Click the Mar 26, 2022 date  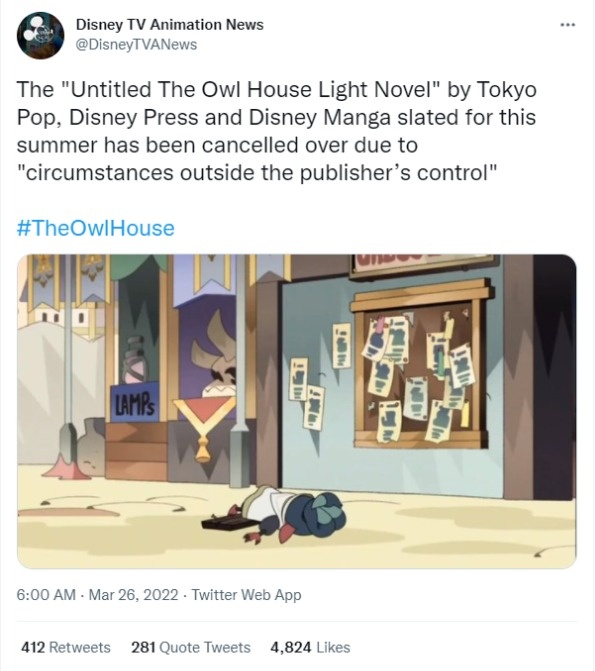[x=133, y=595]
